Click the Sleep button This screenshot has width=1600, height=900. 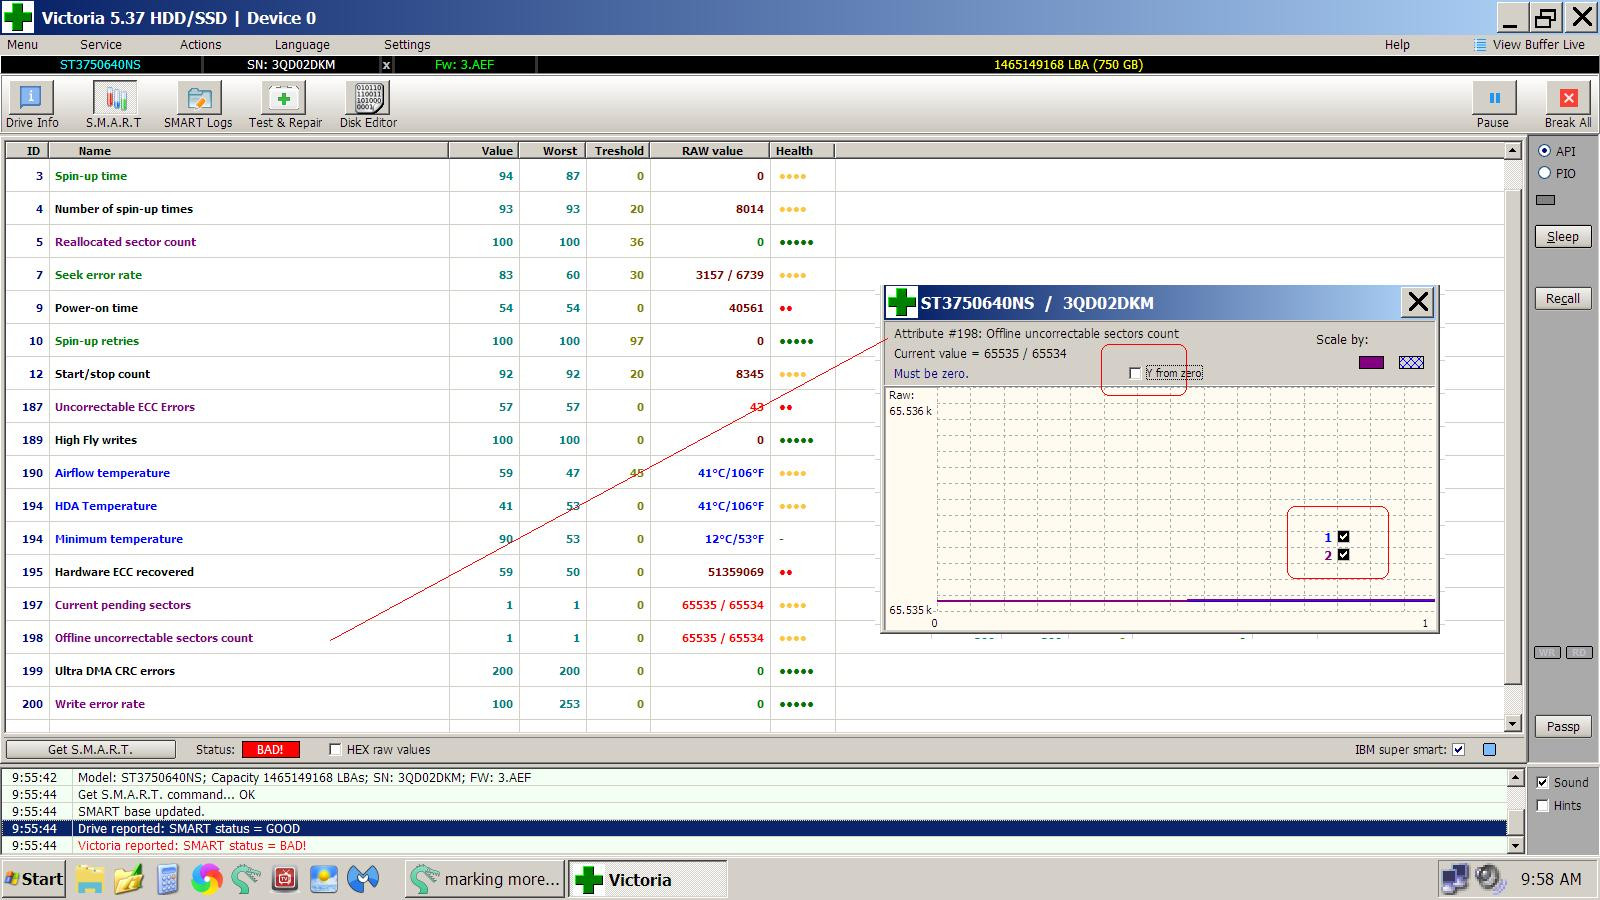[x=1563, y=237]
